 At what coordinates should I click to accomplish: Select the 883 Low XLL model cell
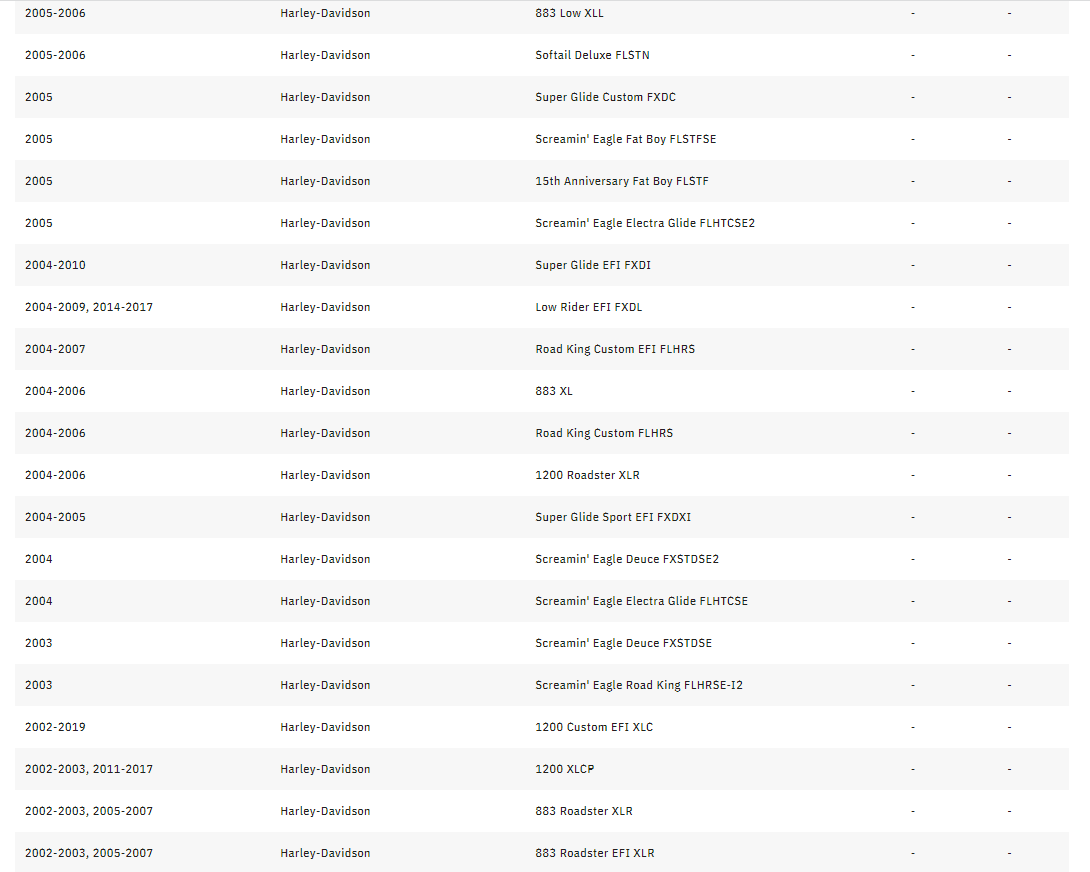pyautogui.click(x=569, y=13)
